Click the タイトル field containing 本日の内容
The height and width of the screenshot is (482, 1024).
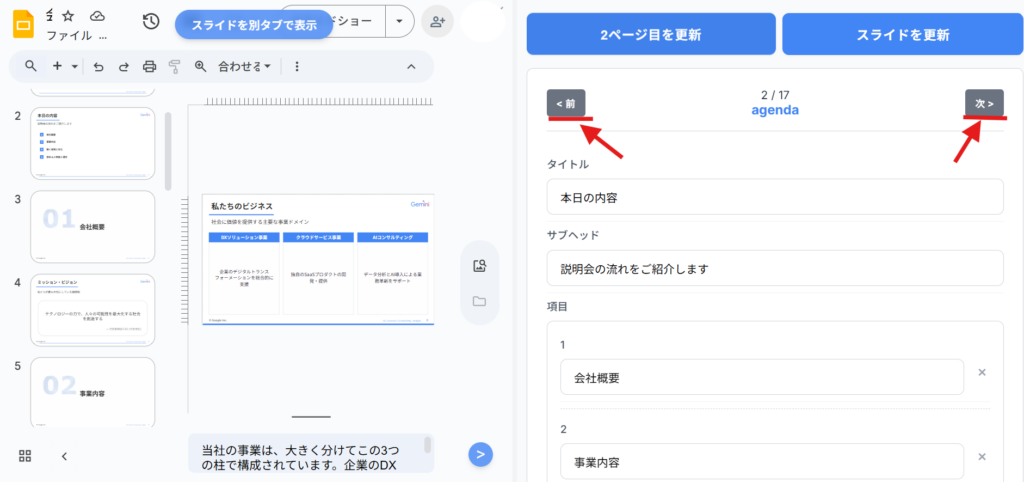click(x=775, y=197)
